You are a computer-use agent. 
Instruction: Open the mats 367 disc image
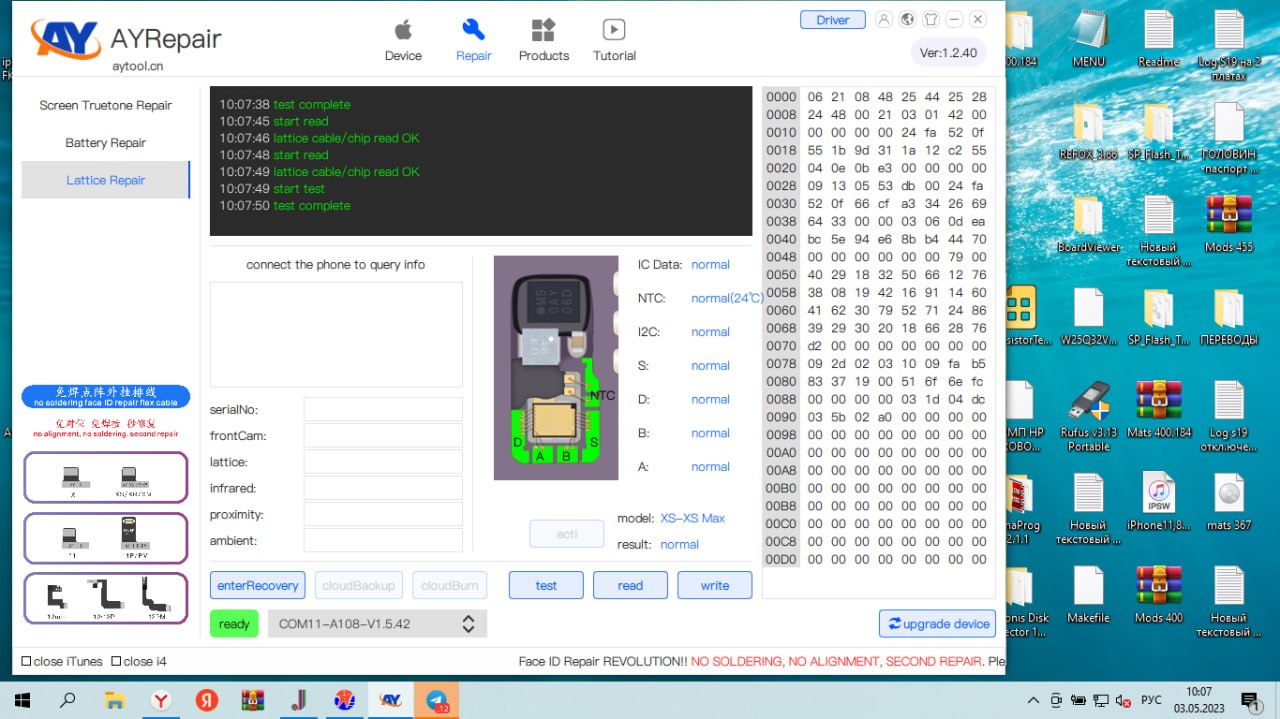(x=1228, y=502)
